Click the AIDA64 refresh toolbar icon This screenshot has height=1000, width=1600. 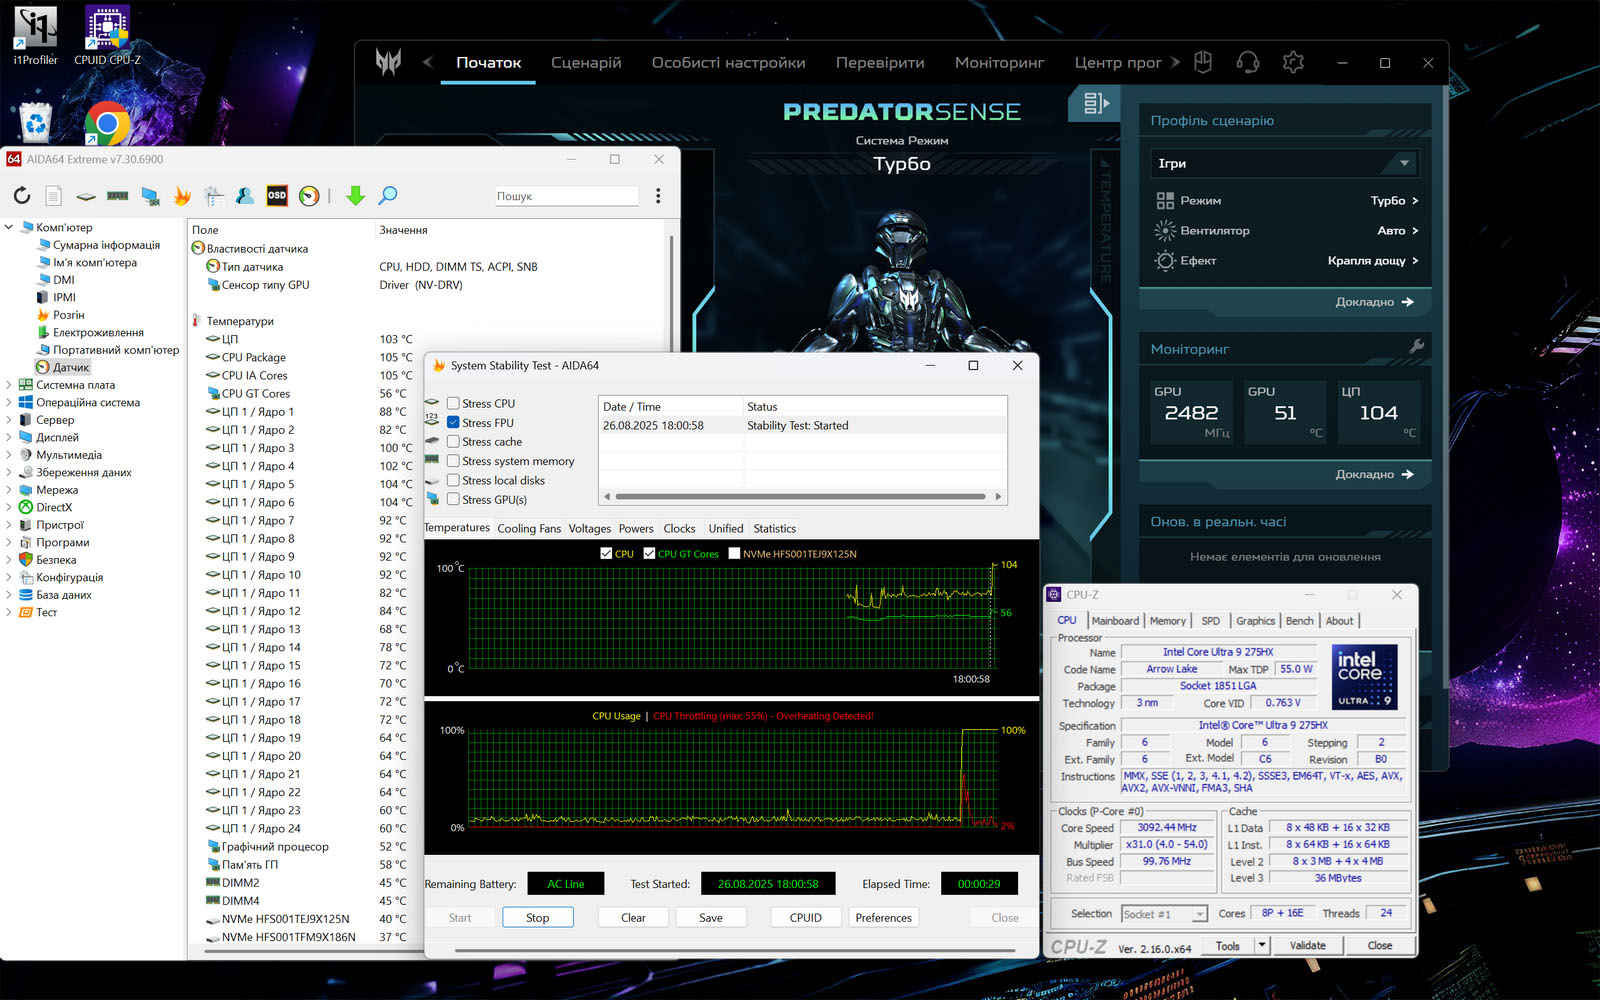click(22, 196)
